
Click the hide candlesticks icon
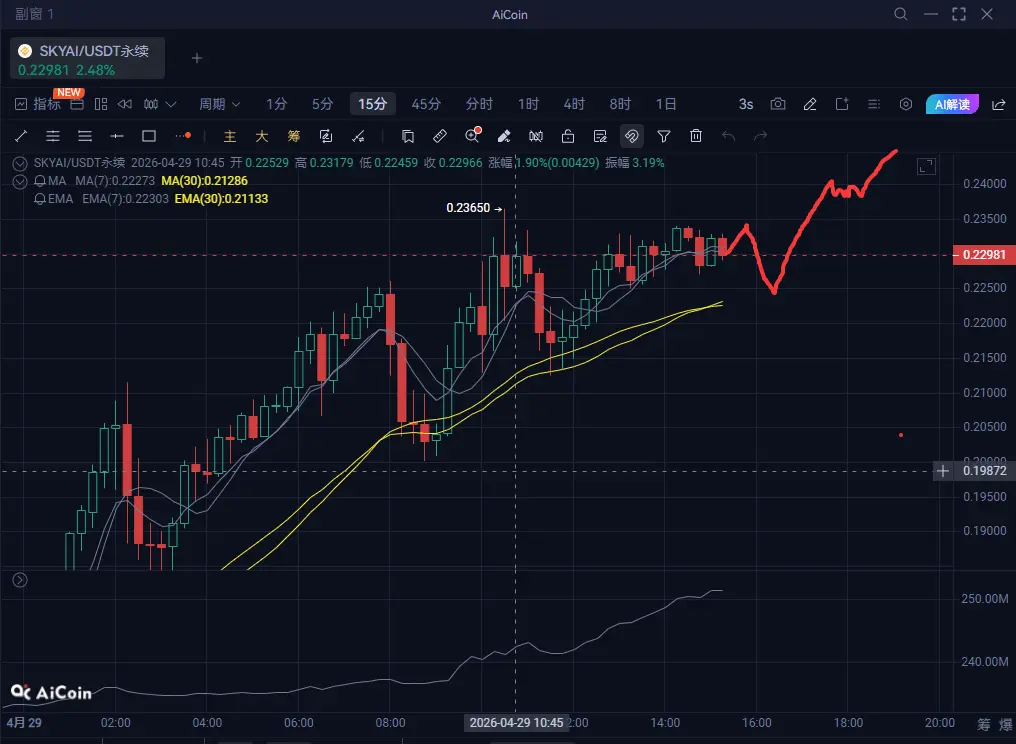[x=536, y=136]
